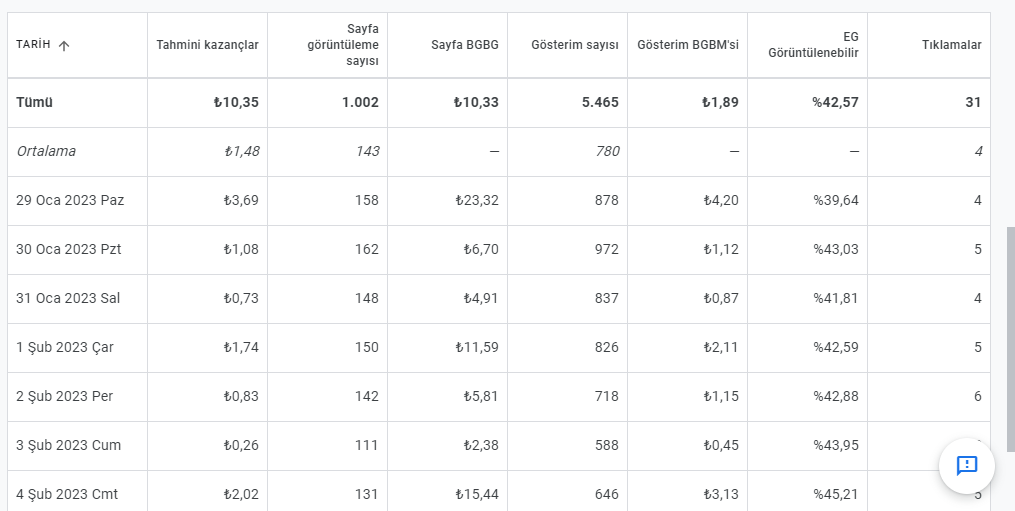
Task: Select the 4 Şub 2023 Cmt row
Action: 498,491
